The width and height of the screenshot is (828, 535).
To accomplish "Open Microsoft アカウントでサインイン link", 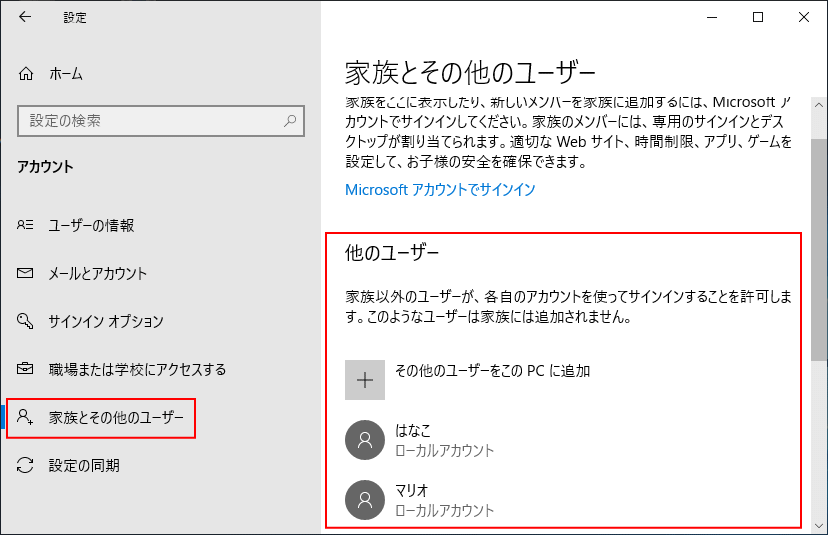I will 440,189.
